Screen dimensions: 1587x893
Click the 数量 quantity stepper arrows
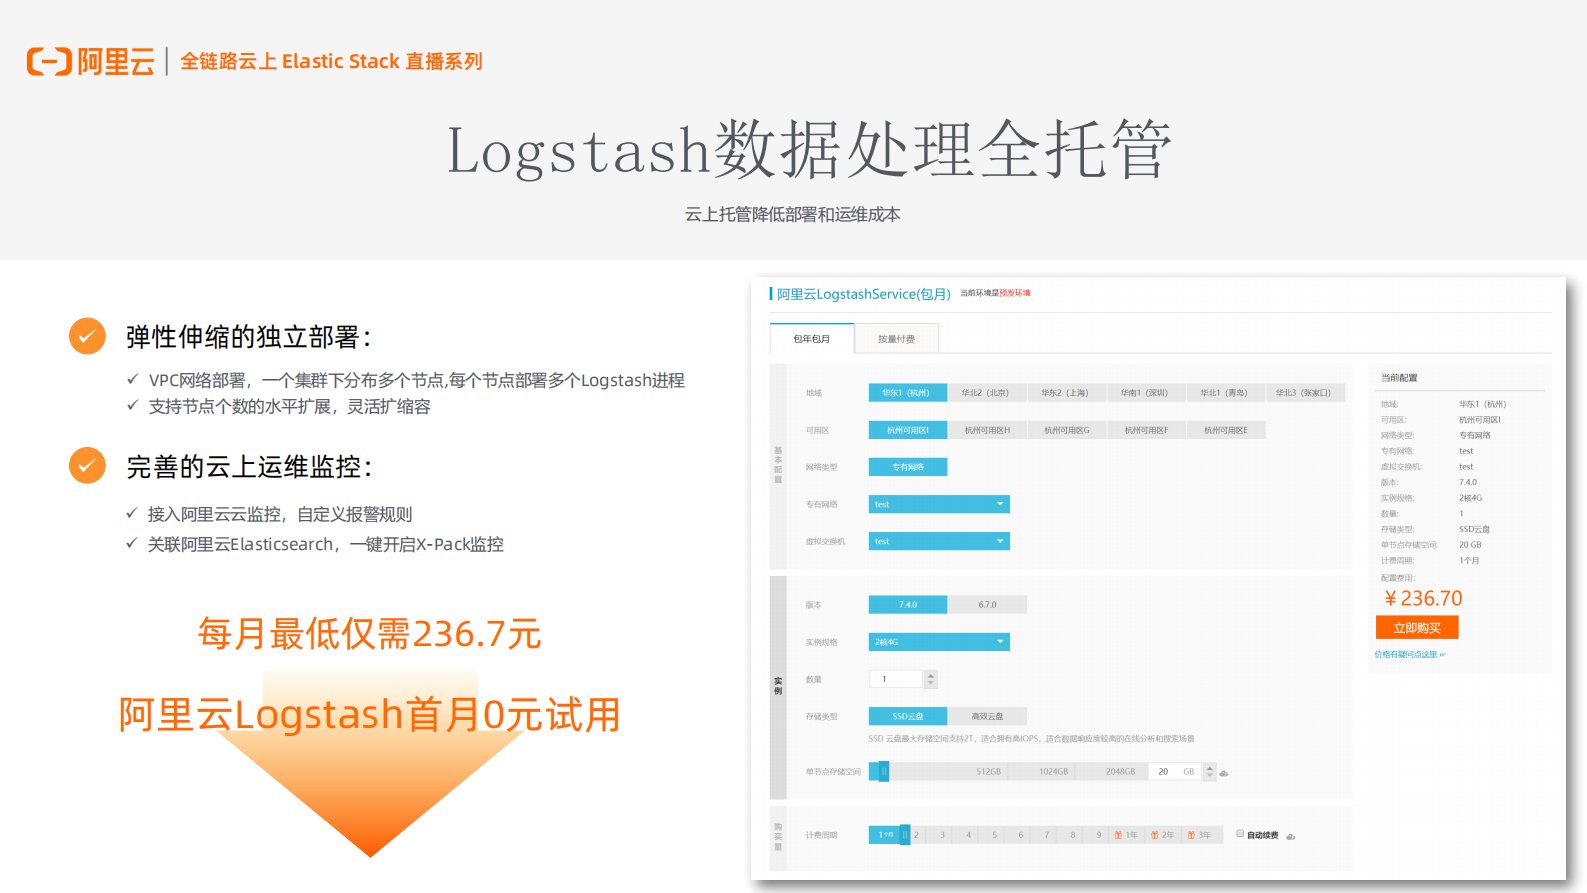pyautogui.click(x=931, y=679)
